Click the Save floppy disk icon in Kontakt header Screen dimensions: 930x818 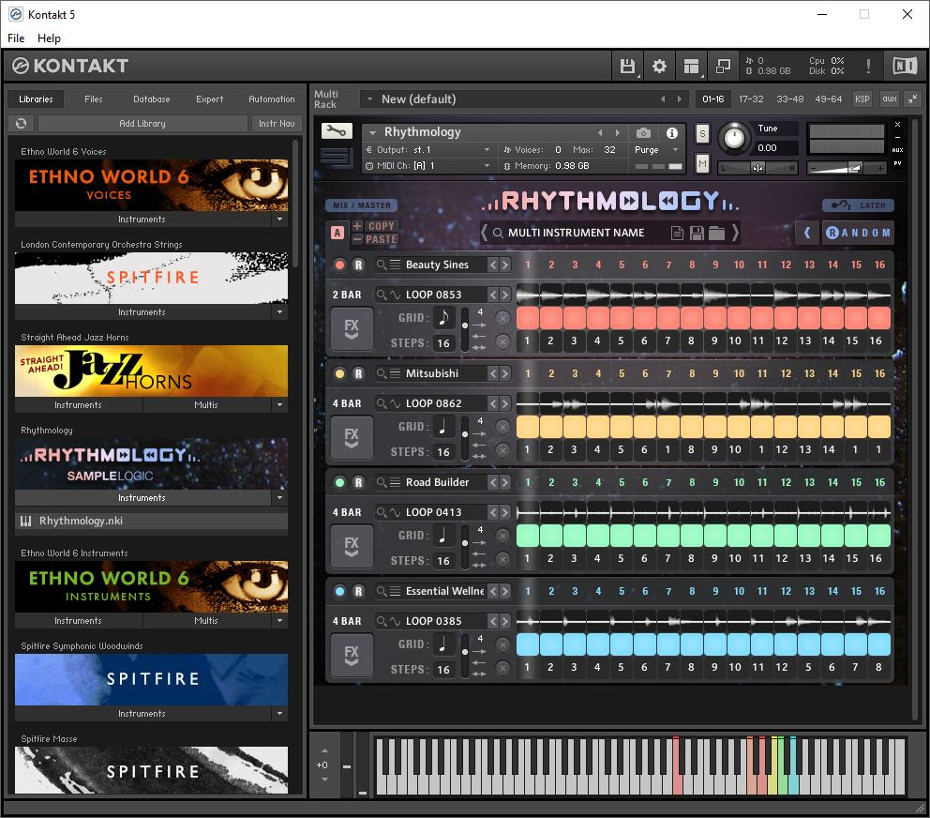tap(627, 66)
